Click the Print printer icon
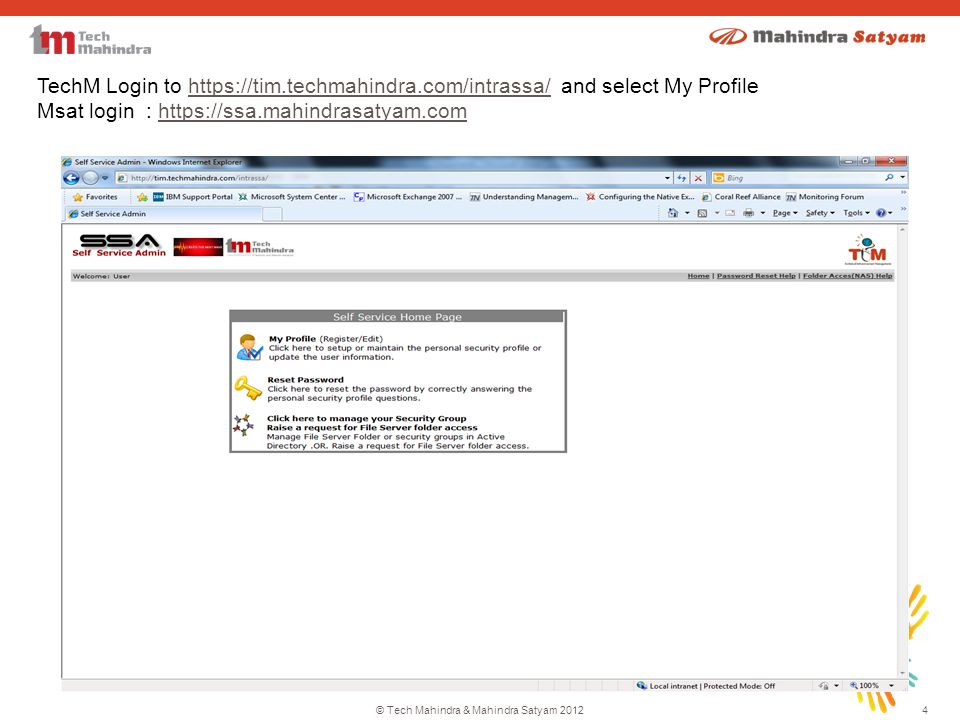960x720 pixels. click(x=748, y=213)
